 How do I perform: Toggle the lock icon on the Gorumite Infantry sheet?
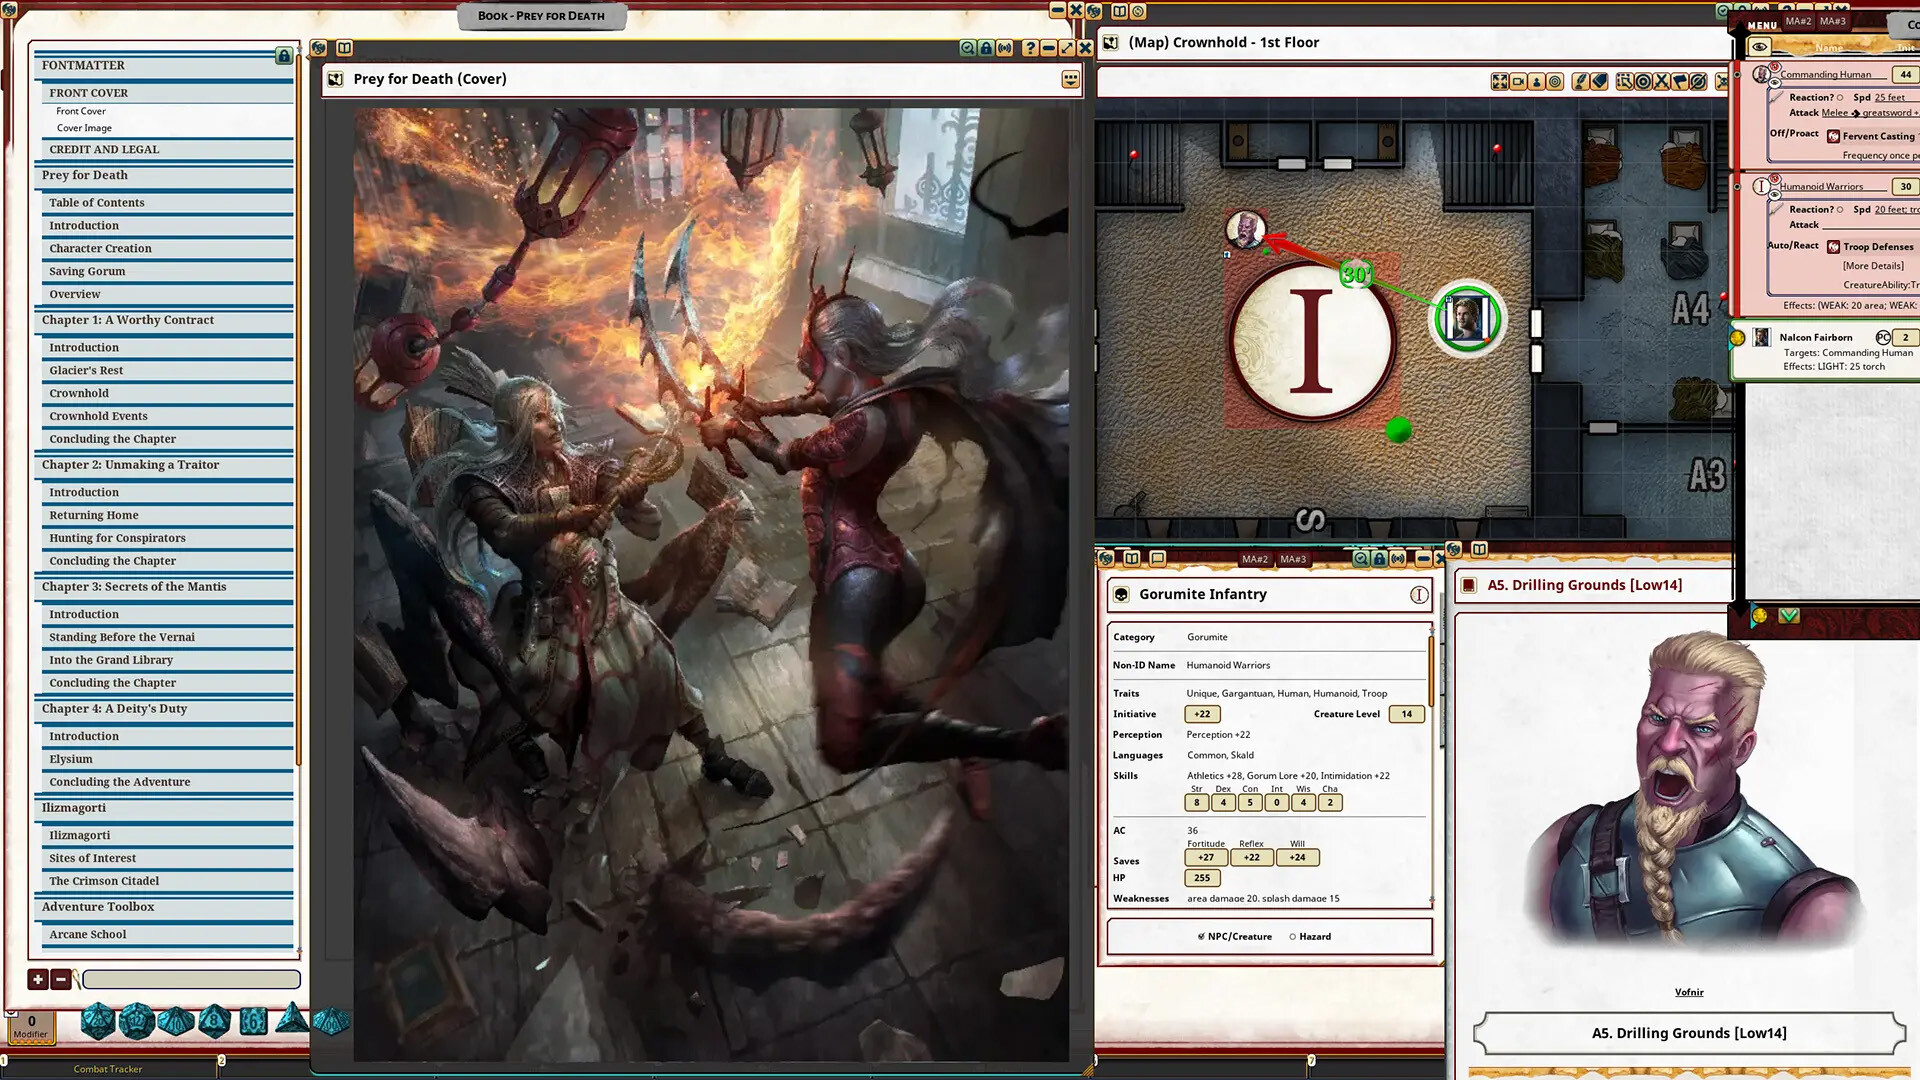(1379, 559)
